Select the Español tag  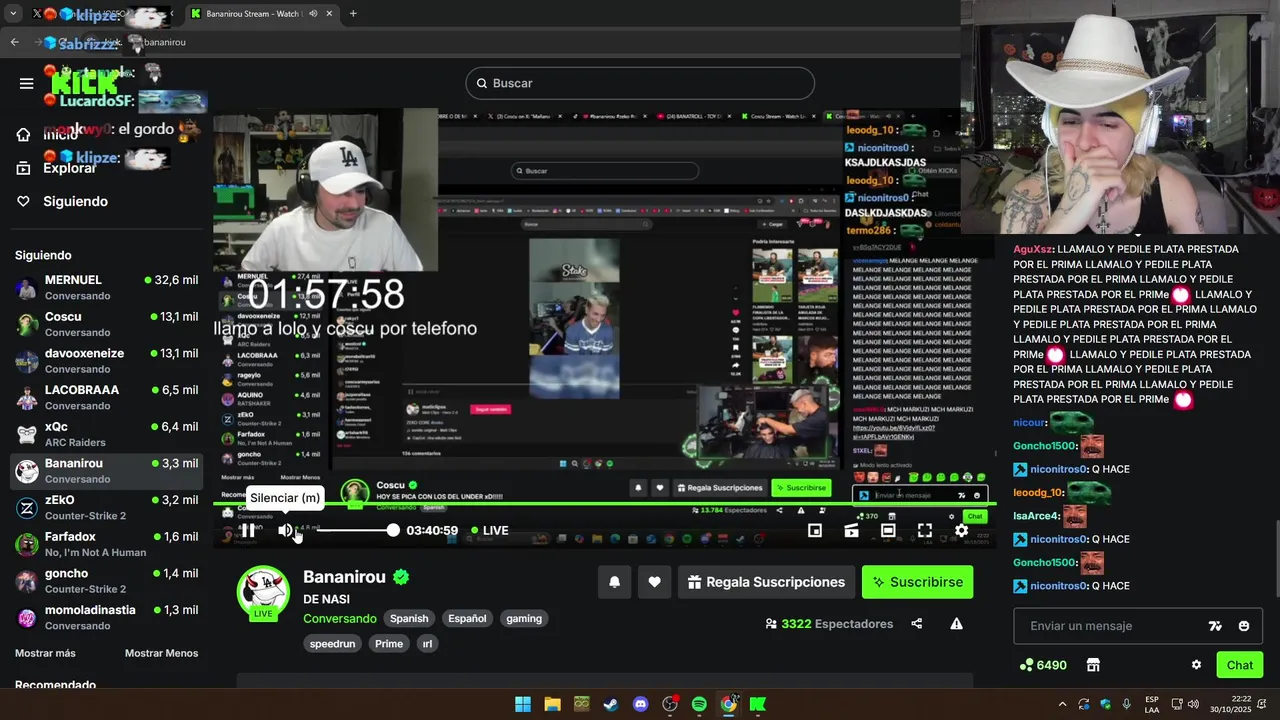tap(467, 619)
